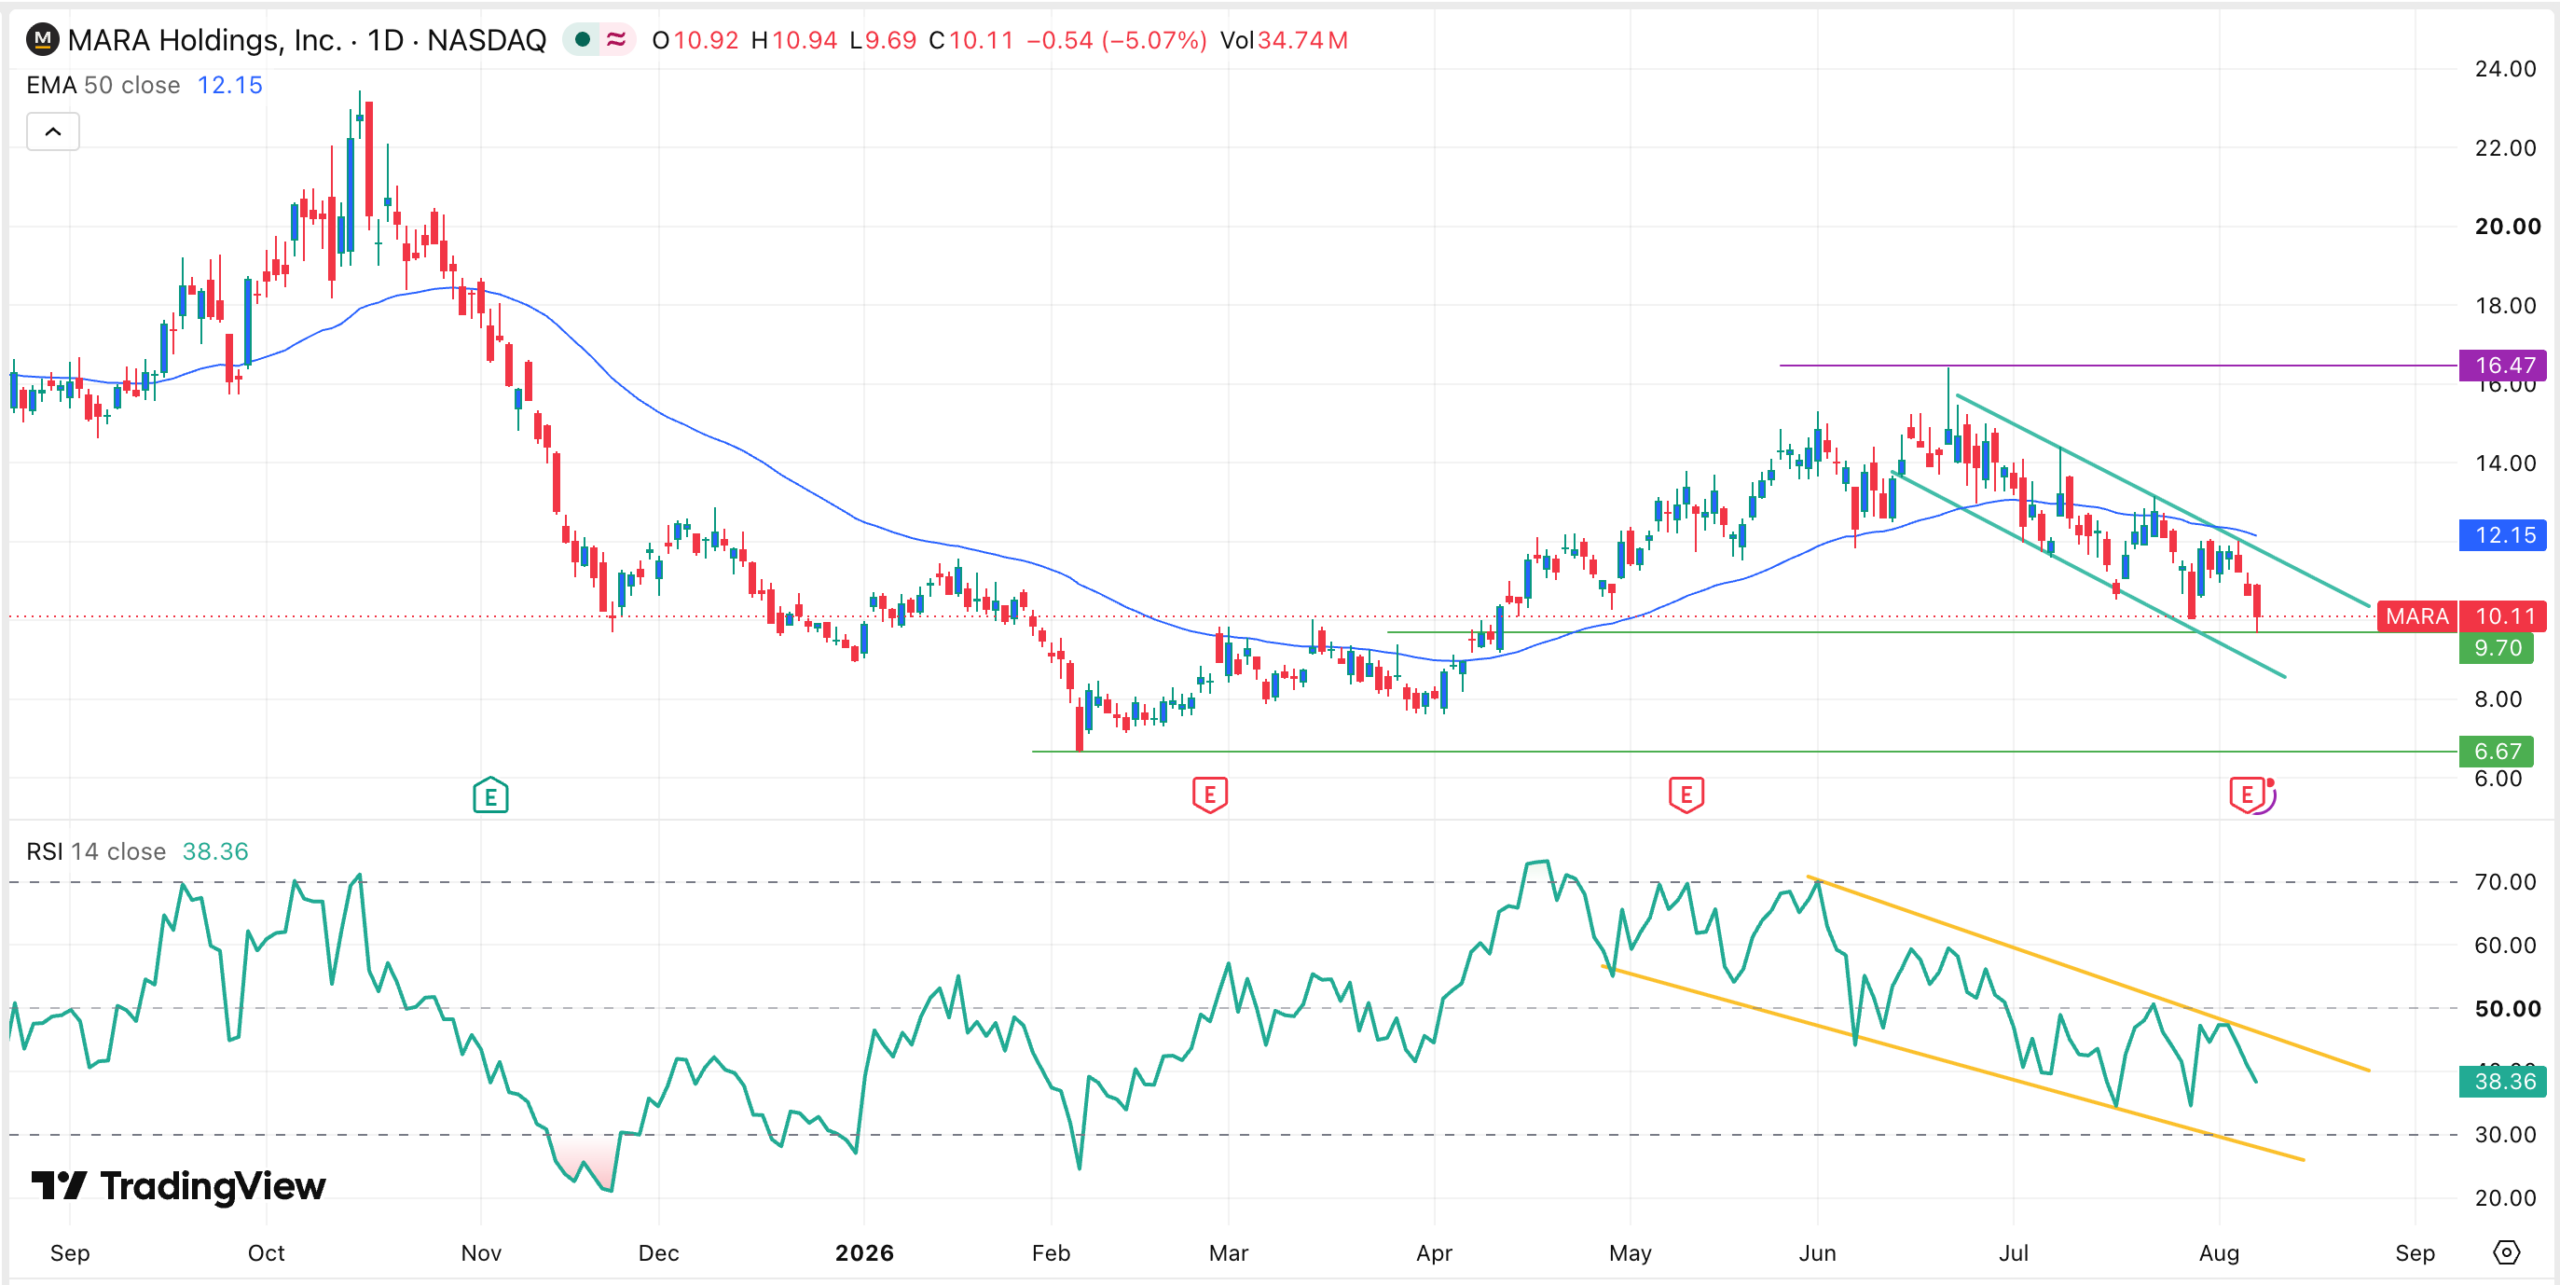Click the 22.00 price axis label

tap(2505, 148)
